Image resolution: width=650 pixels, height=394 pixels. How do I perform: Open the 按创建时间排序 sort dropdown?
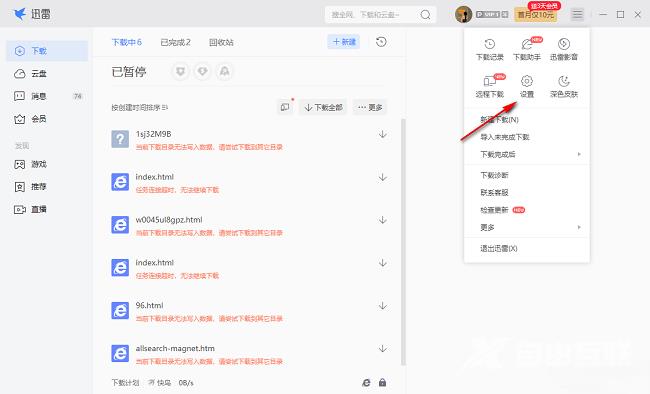140,107
